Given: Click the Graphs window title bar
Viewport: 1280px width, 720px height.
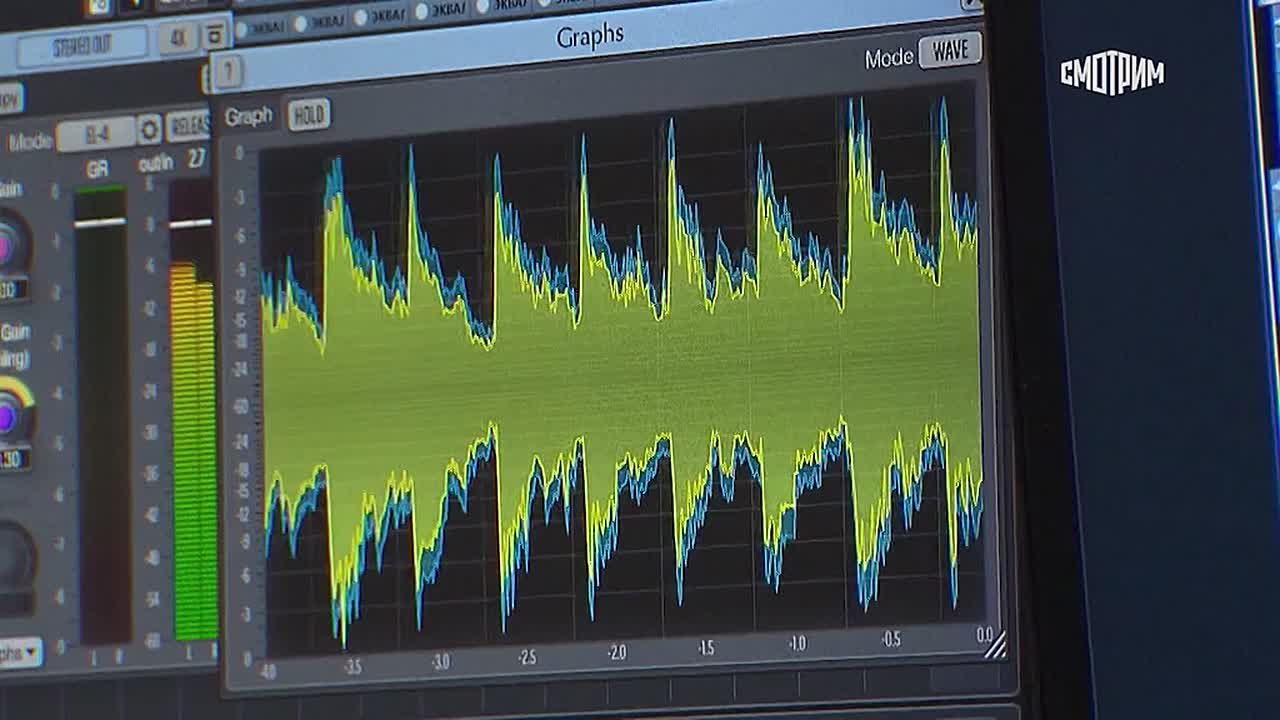Looking at the screenshot, I should click(590, 37).
